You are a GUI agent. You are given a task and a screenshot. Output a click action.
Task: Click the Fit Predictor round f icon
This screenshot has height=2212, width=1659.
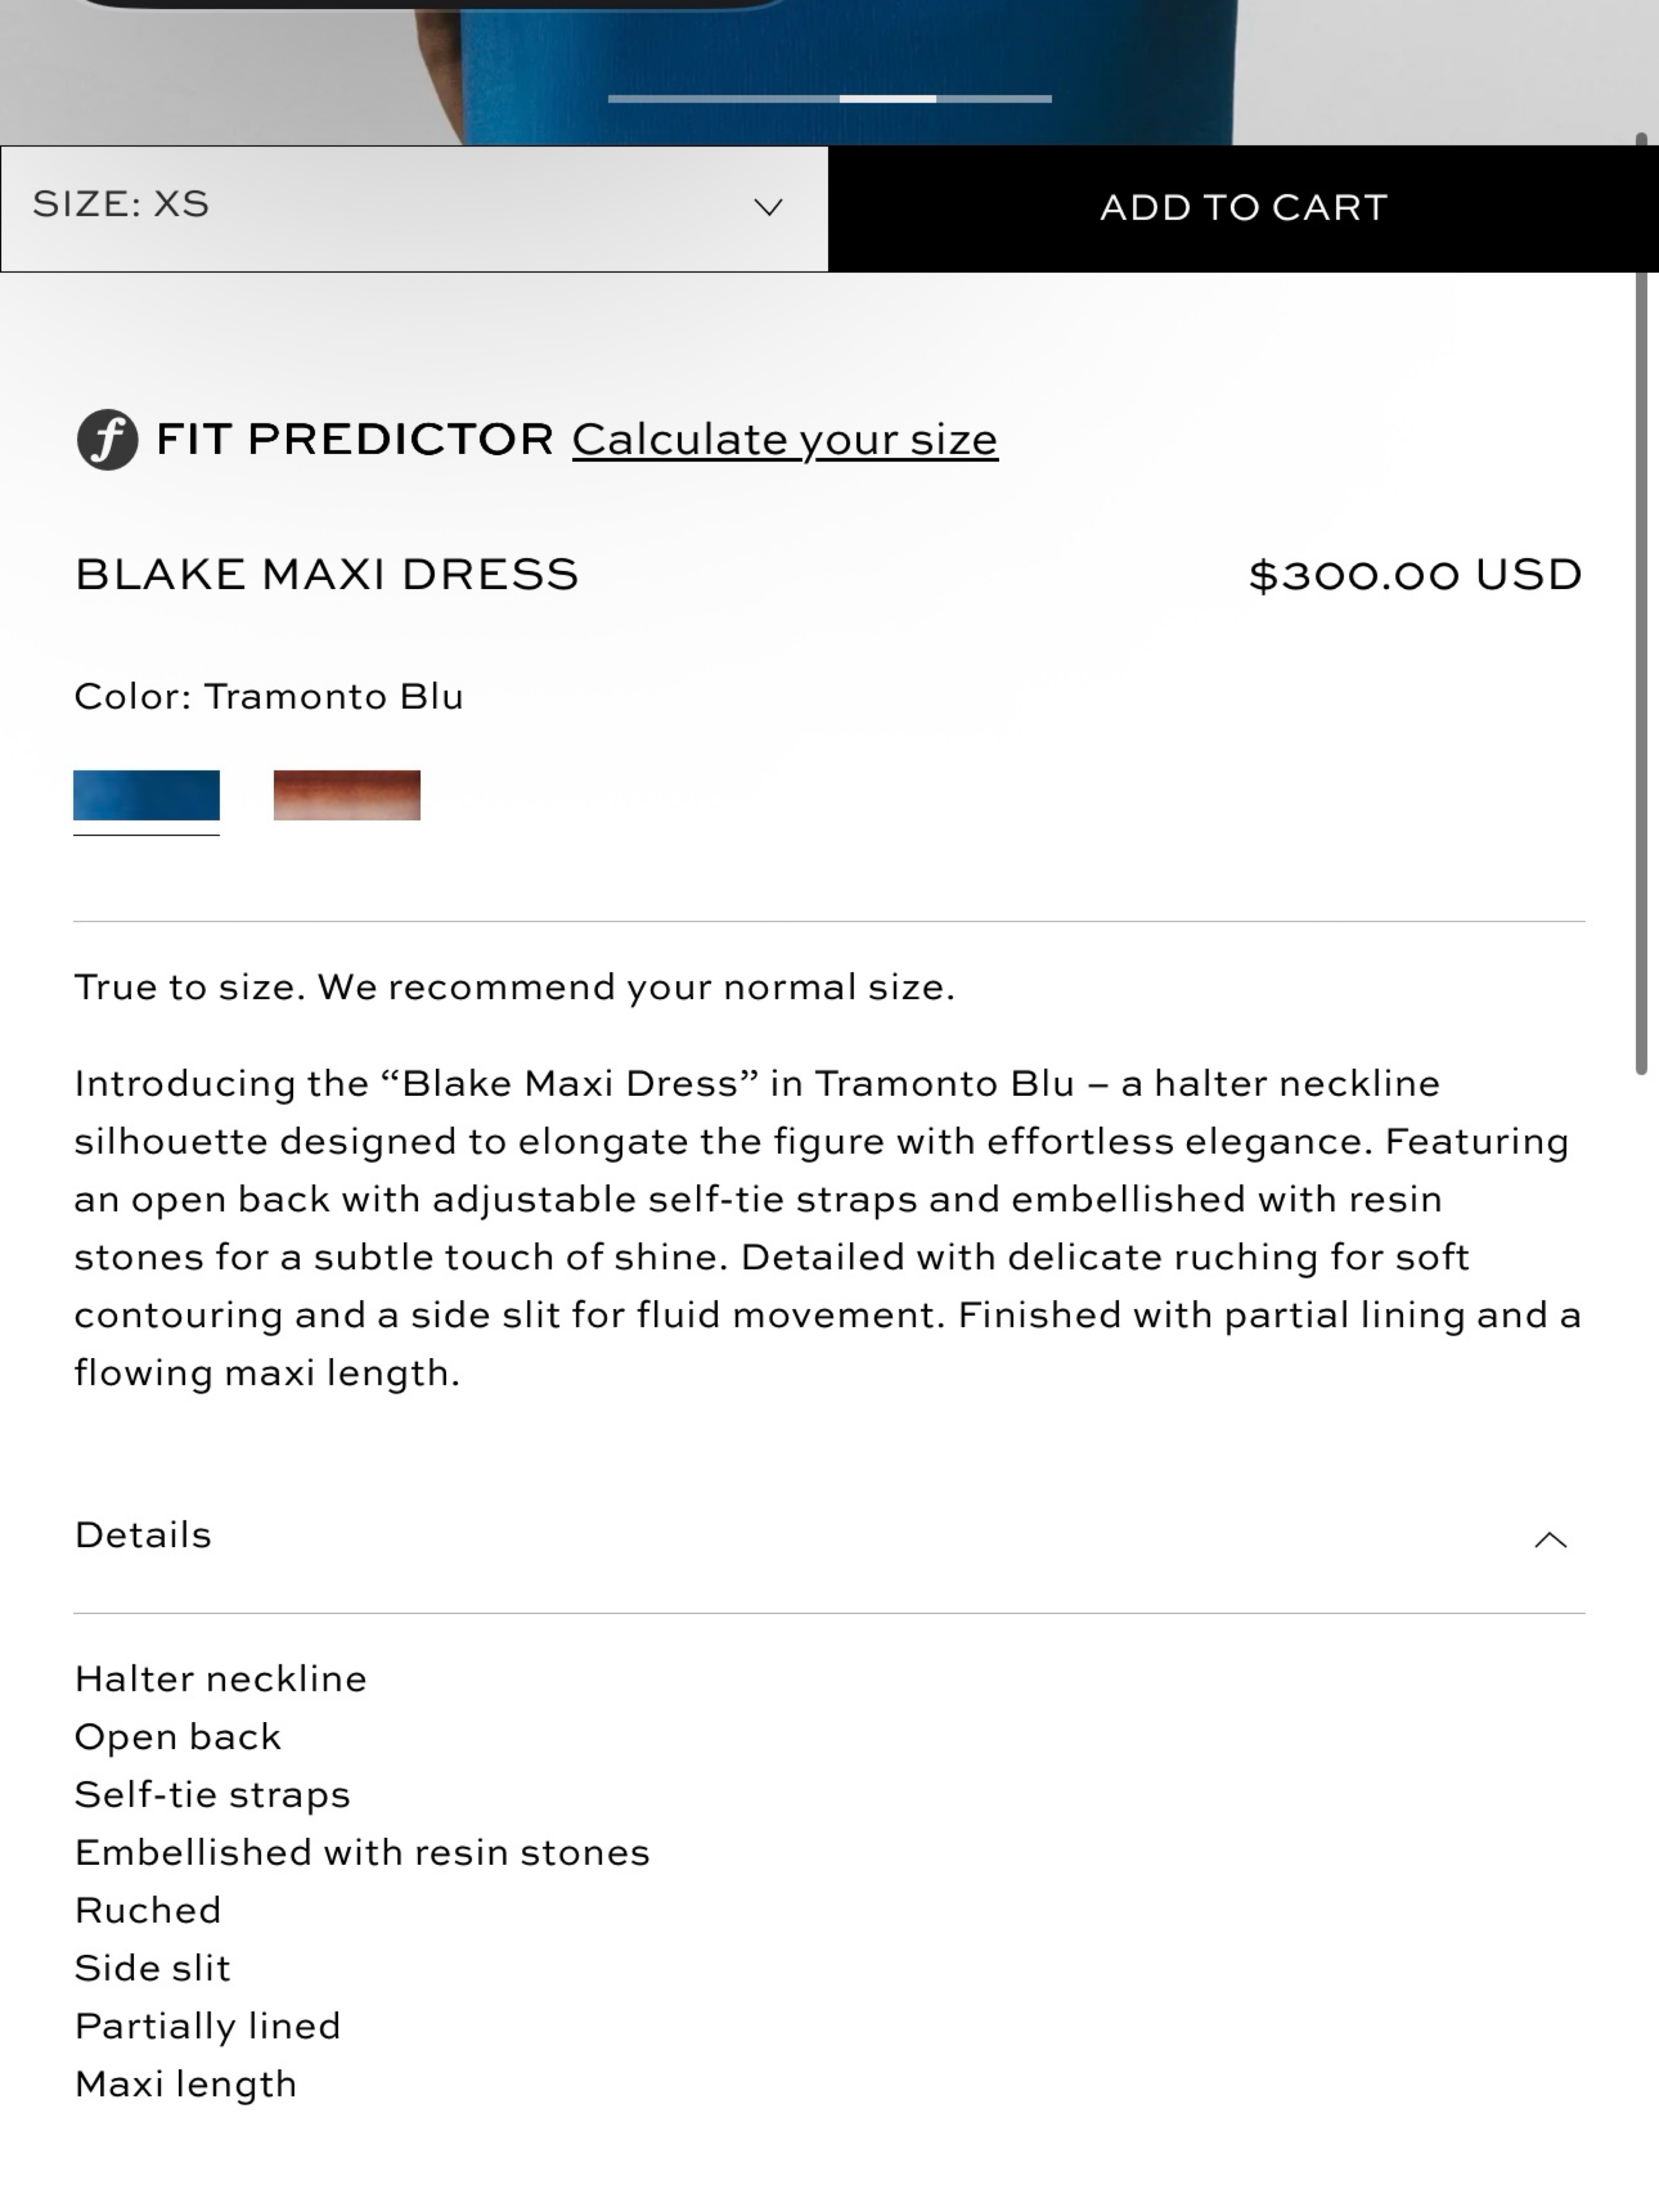[107, 439]
